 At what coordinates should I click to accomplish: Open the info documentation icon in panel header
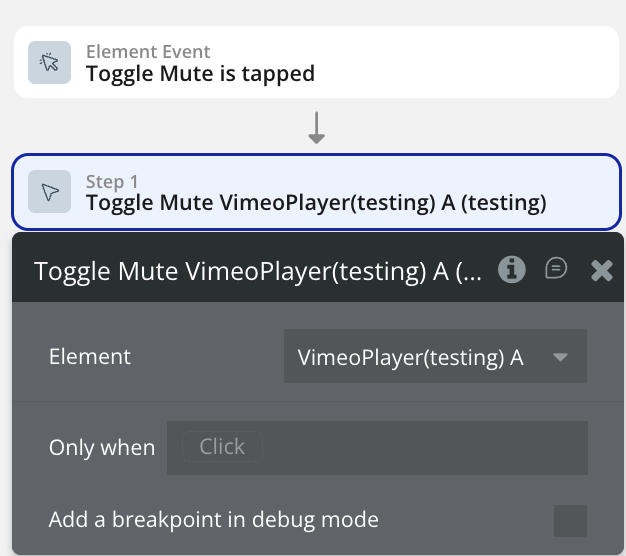coord(512,269)
